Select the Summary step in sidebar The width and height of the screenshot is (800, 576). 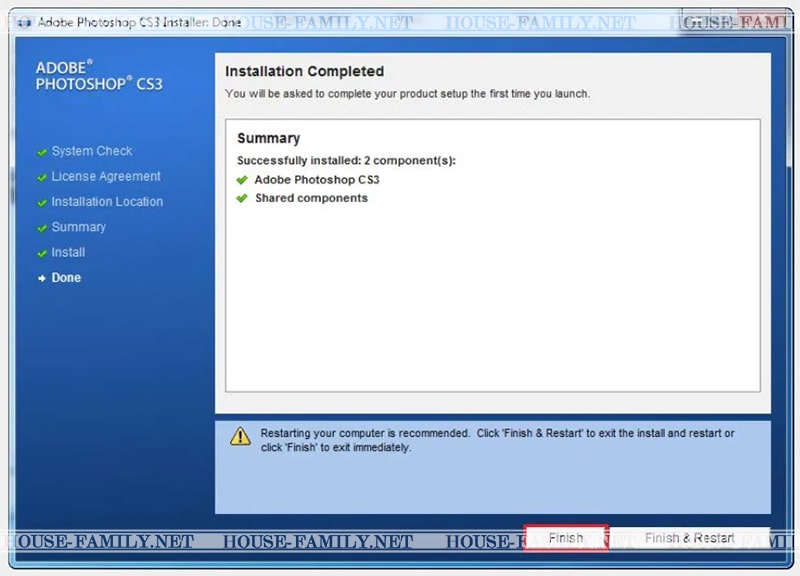pyautogui.click(x=79, y=227)
